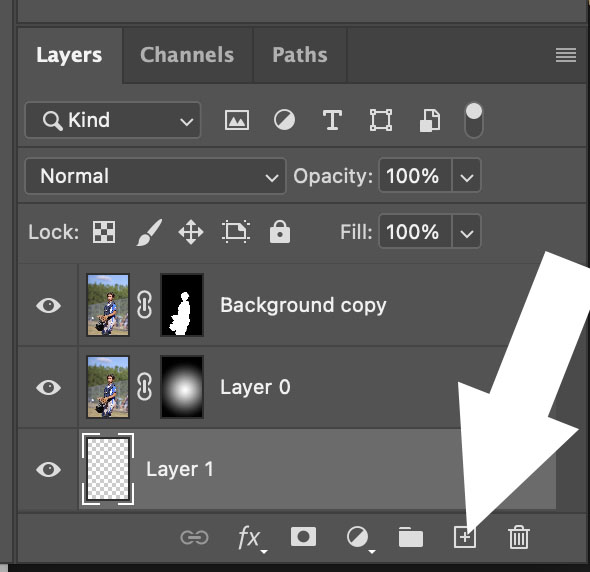590x572 pixels.
Task: Select Layer 1 transparent thumbnail
Action: [108, 469]
